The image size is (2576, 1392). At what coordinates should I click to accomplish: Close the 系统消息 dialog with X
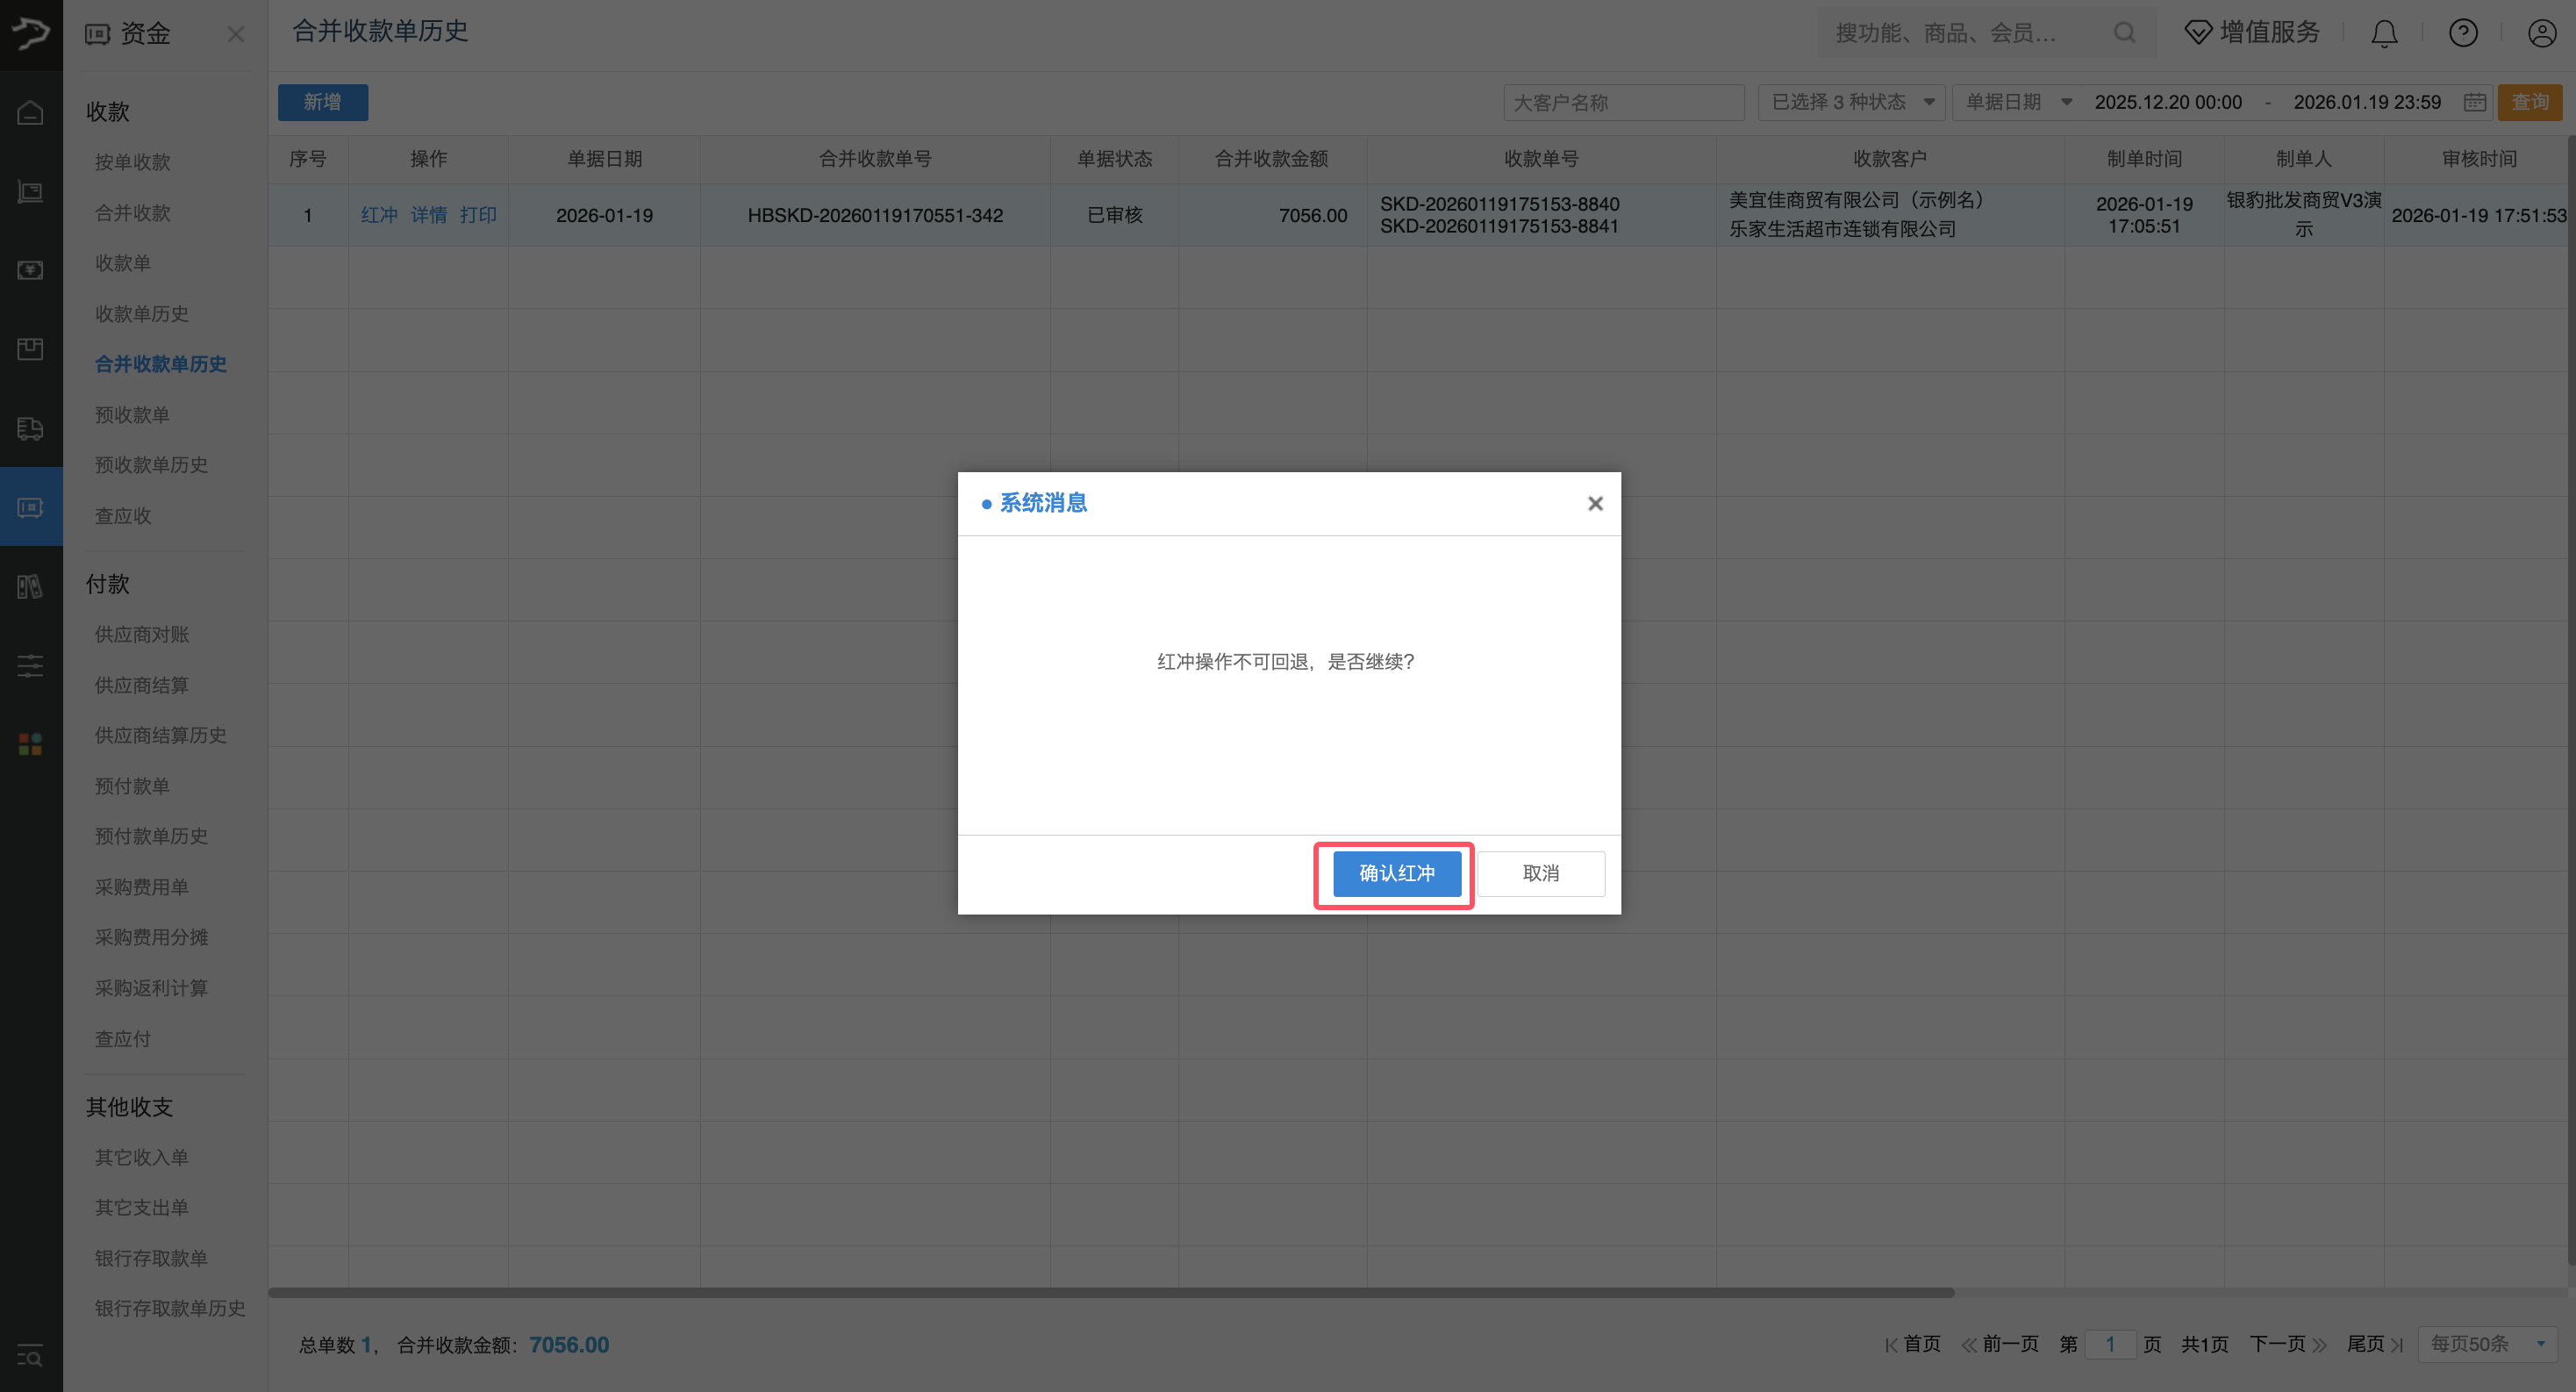[1595, 503]
